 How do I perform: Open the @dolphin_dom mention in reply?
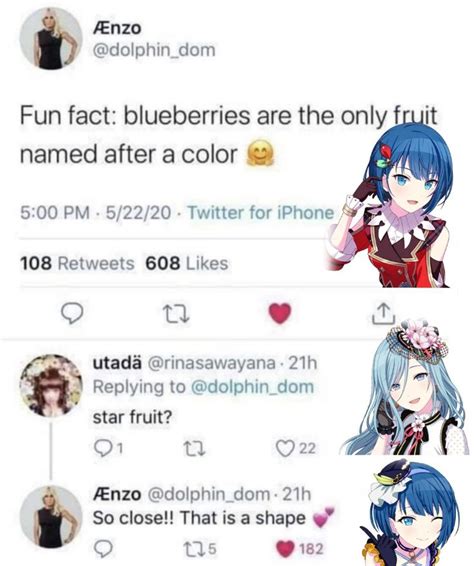point(252,387)
